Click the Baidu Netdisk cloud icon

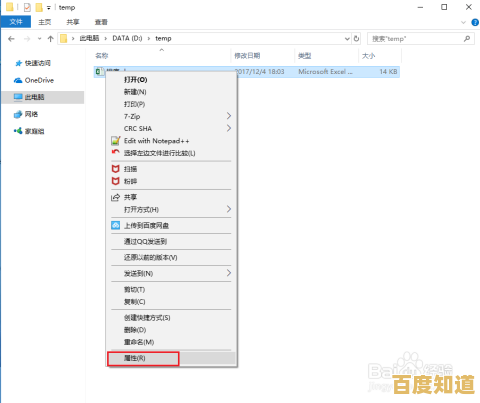pos(115,226)
